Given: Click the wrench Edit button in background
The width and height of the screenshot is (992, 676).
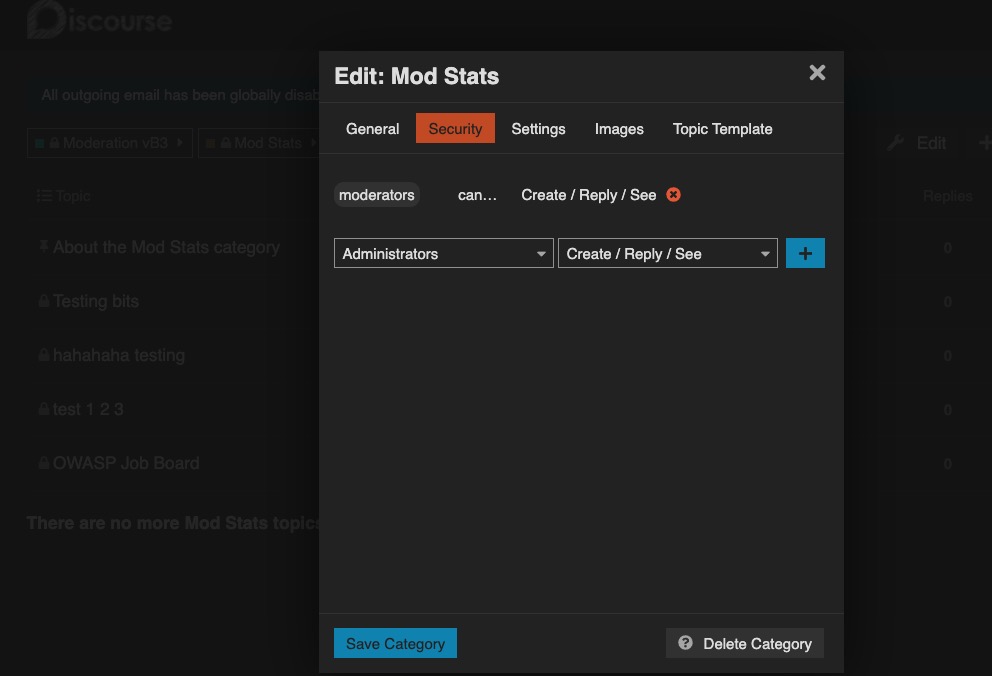Looking at the screenshot, I should pos(917,143).
